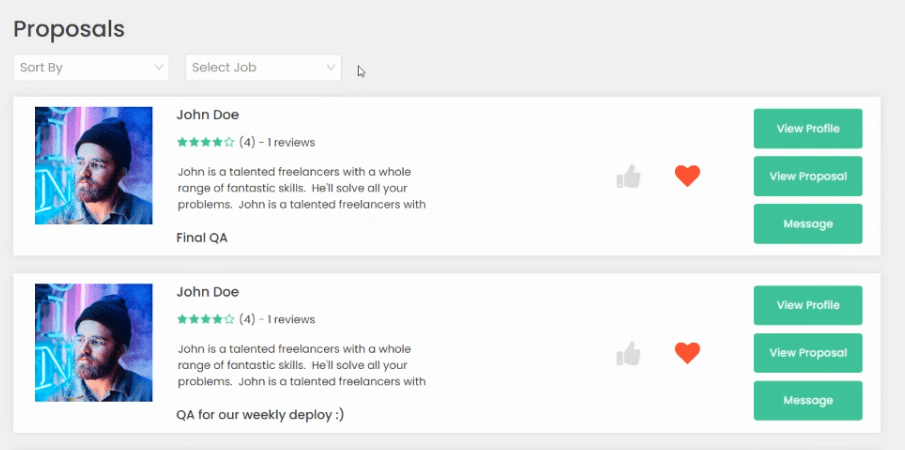Screen dimensions: 905x450
Task: Click thumbs-up icon on weekly deploy proposal
Action: tap(629, 353)
